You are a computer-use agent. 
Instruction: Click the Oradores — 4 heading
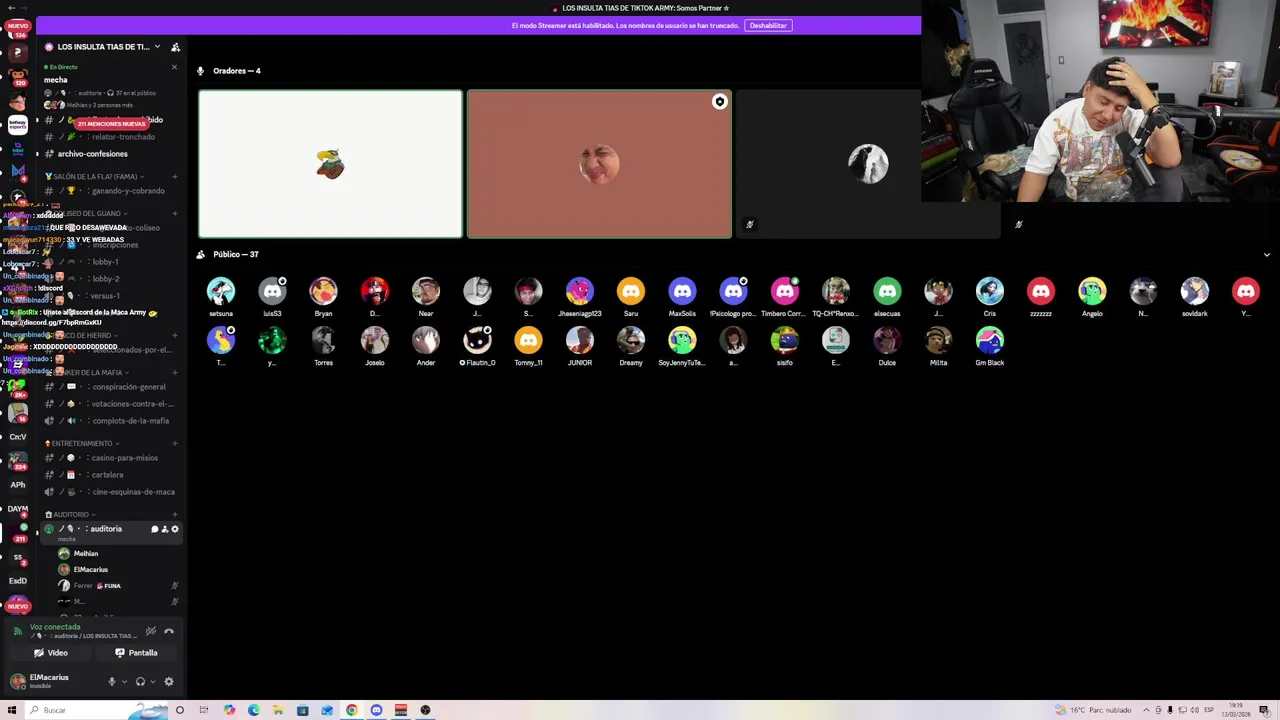point(236,71)
